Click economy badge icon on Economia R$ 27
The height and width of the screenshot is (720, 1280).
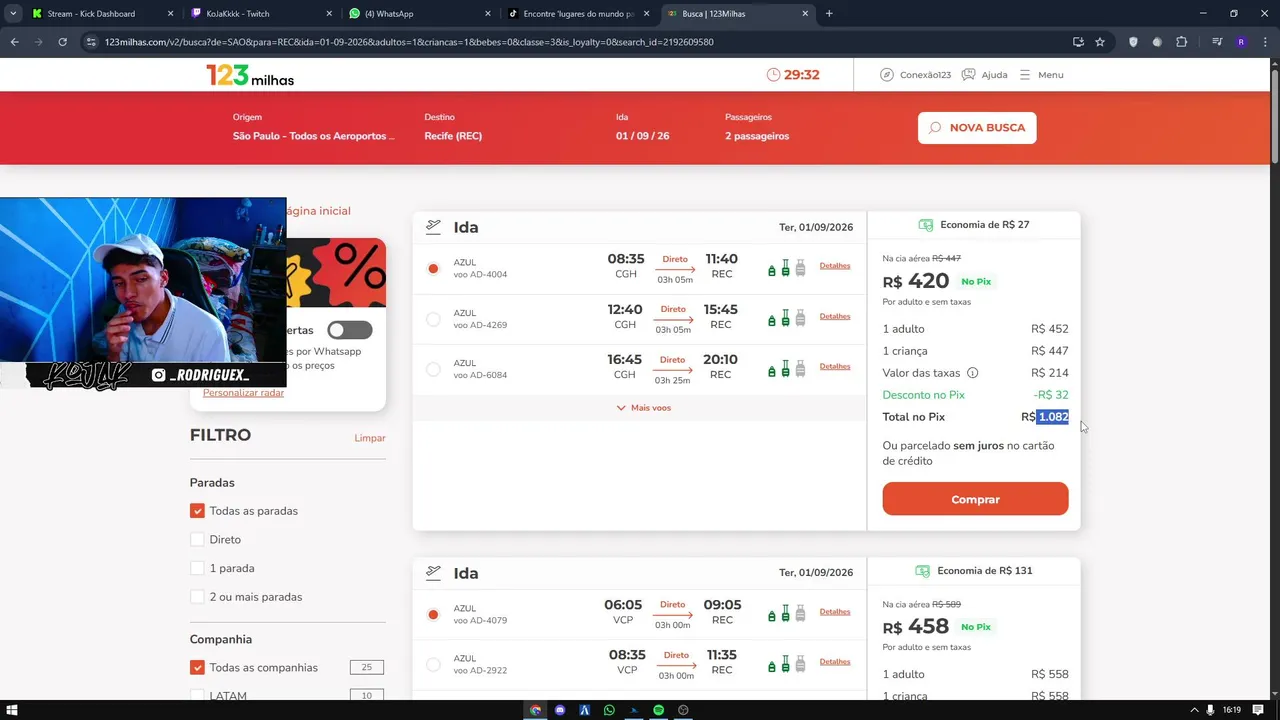click(925, 225)
